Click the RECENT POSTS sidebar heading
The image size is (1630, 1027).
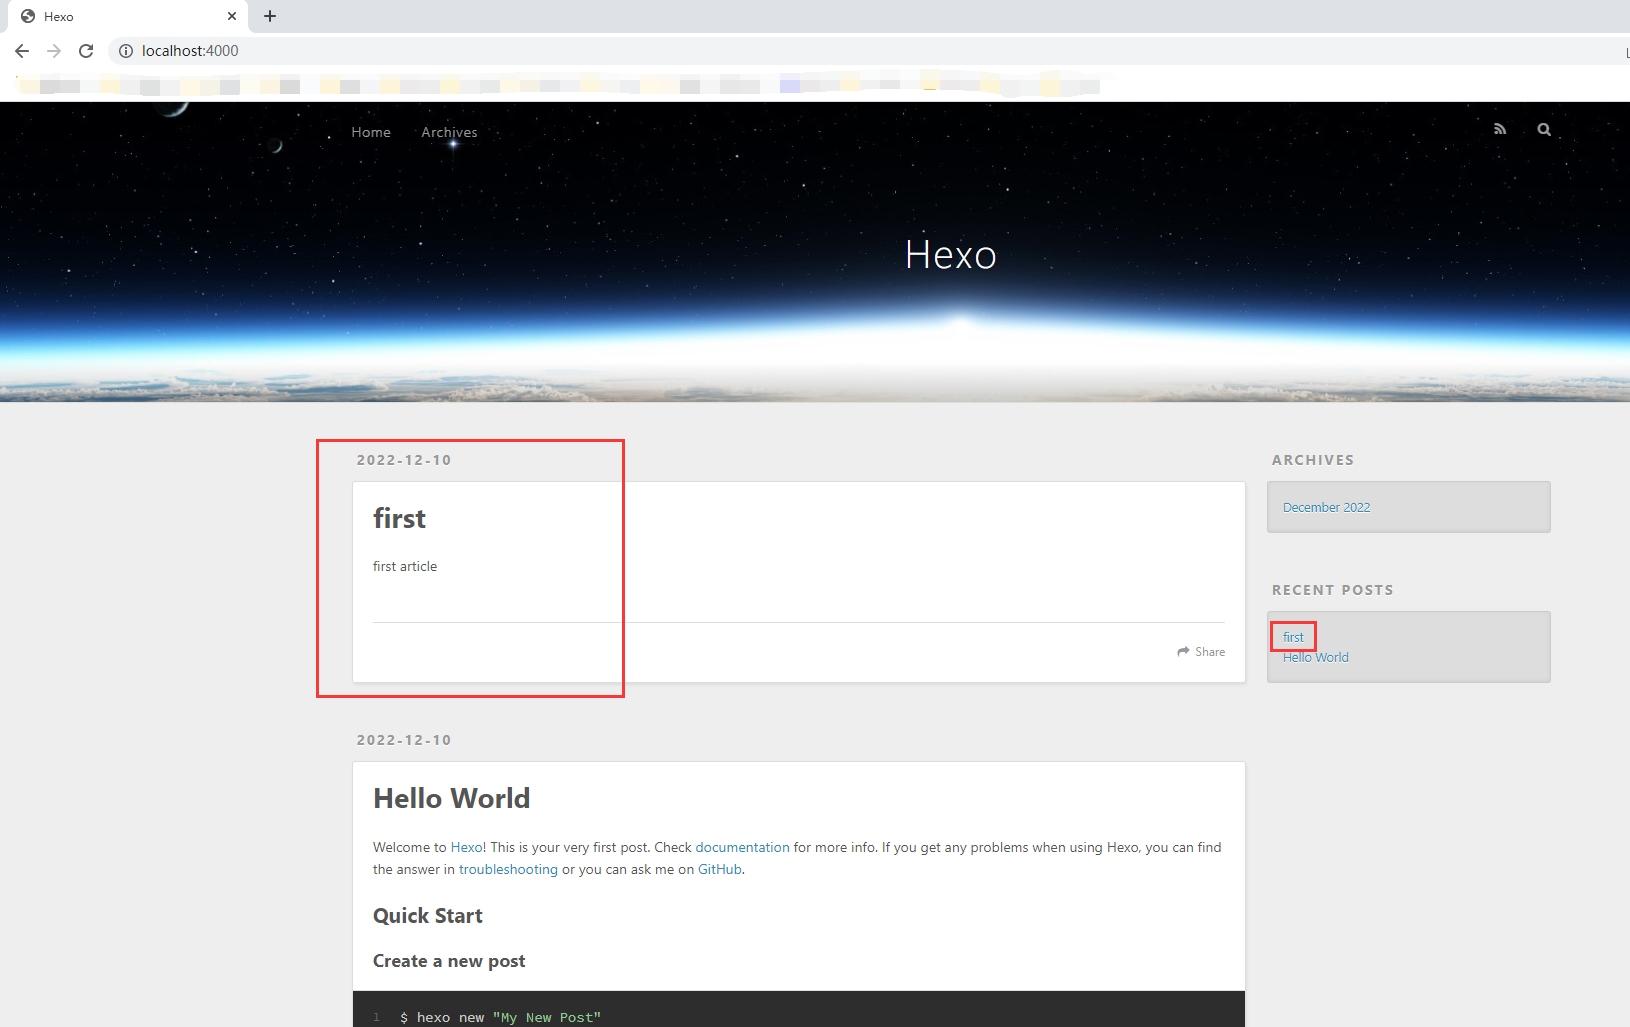click(1332, 590)
